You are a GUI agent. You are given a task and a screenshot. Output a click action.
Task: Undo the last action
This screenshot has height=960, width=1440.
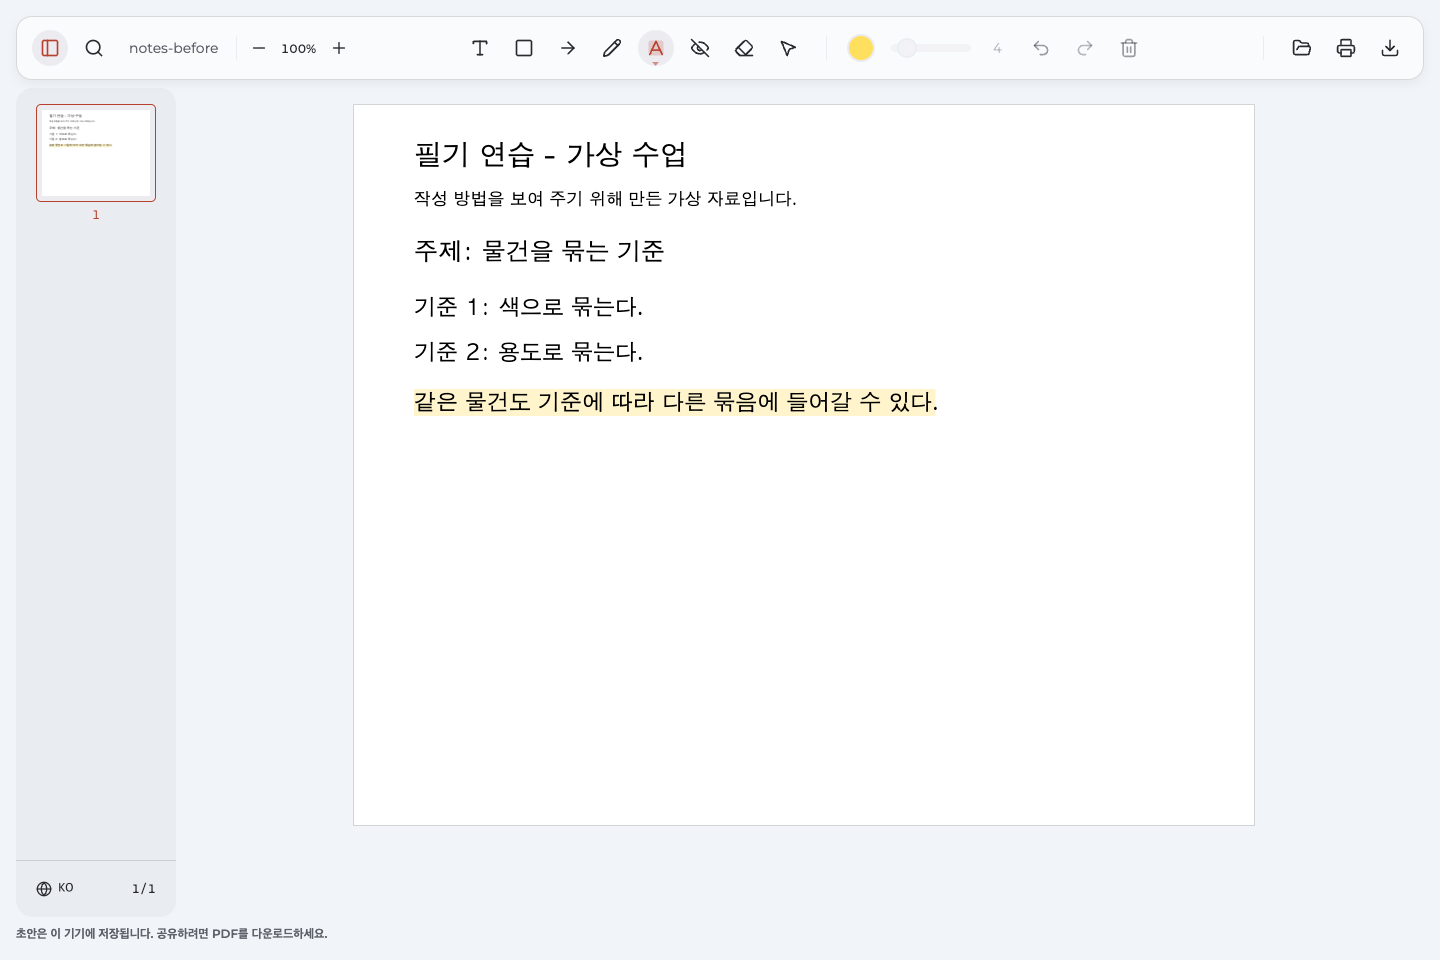click(x=1041, y=48)
